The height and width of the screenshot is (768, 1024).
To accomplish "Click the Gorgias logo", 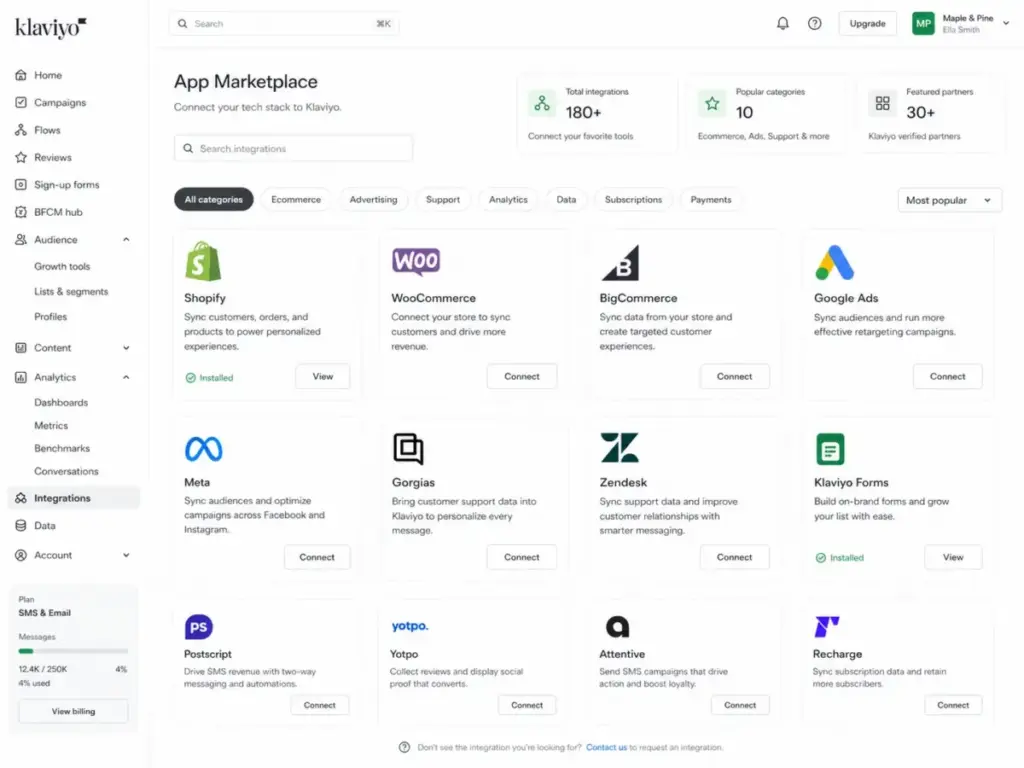I will click(x=408, y=449).
